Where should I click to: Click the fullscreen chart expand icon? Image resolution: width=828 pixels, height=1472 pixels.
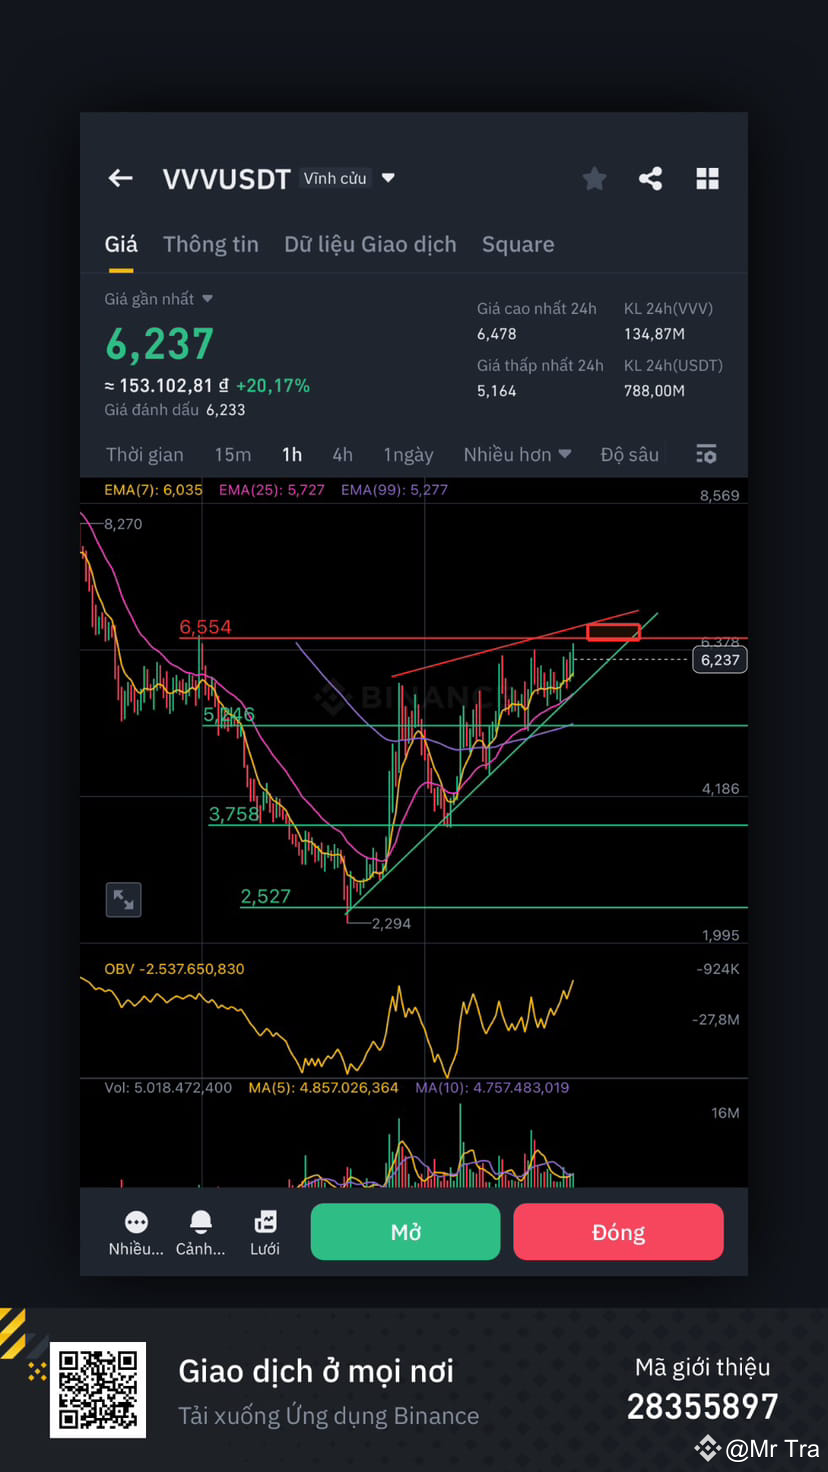(x=123, y=899)
